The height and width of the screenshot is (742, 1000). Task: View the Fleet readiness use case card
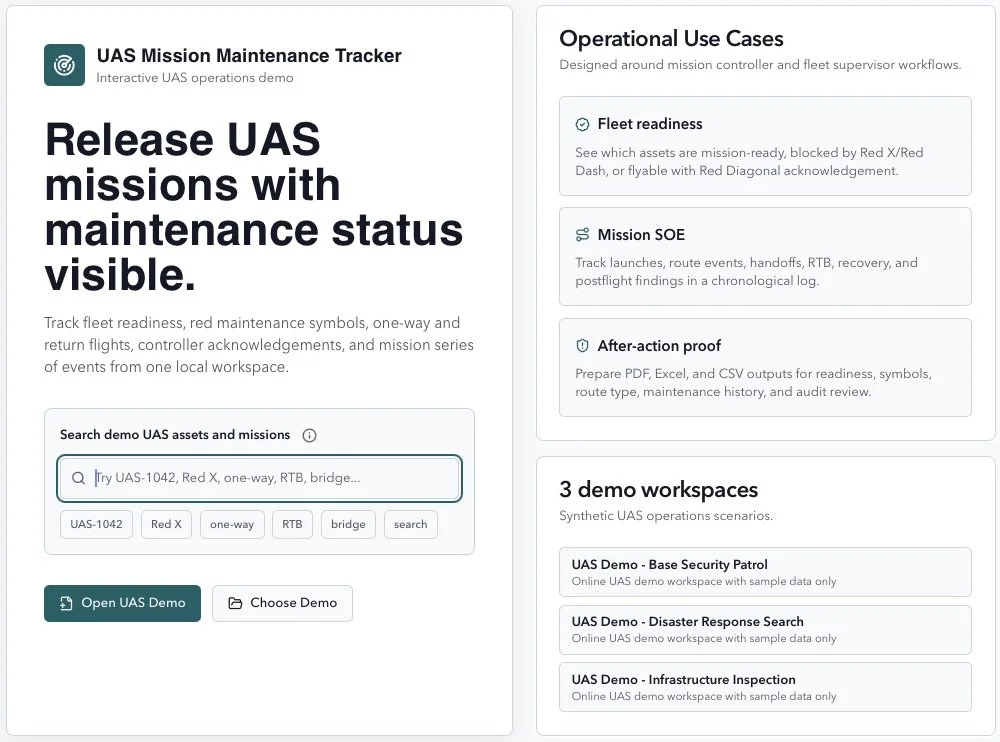(765, 146)
